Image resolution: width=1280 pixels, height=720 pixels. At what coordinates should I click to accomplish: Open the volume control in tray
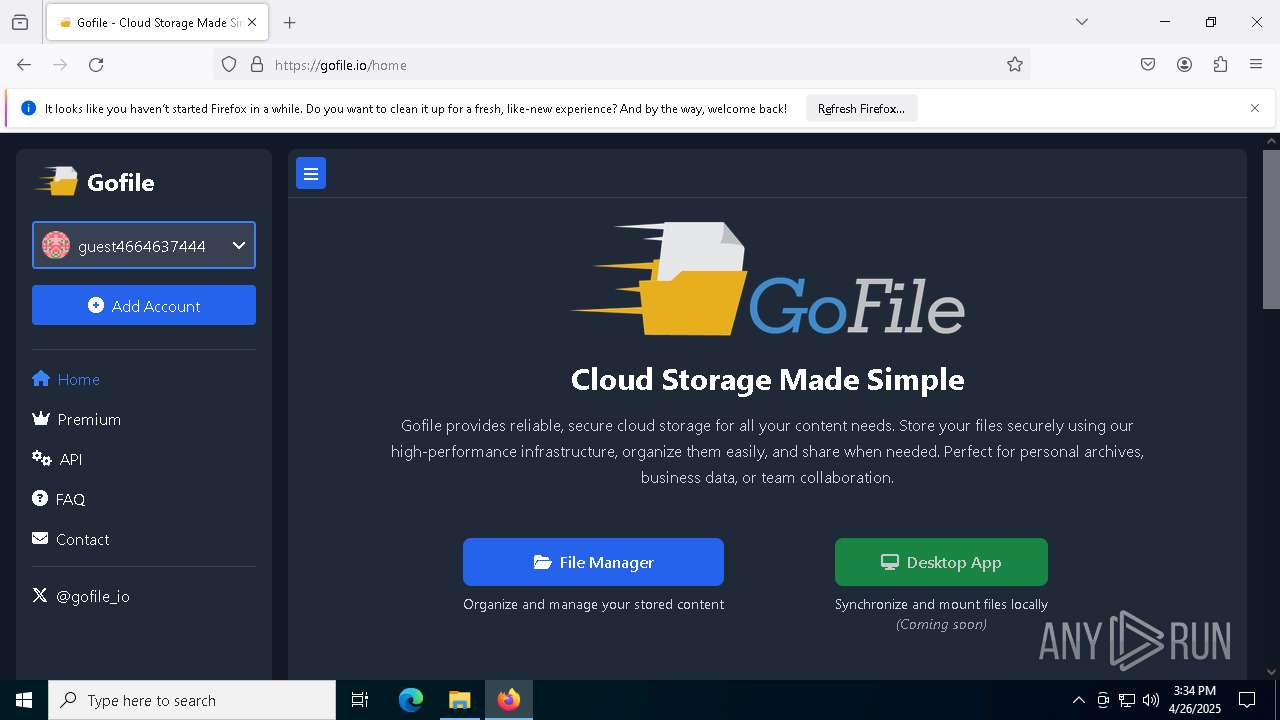coord(1151,700)
